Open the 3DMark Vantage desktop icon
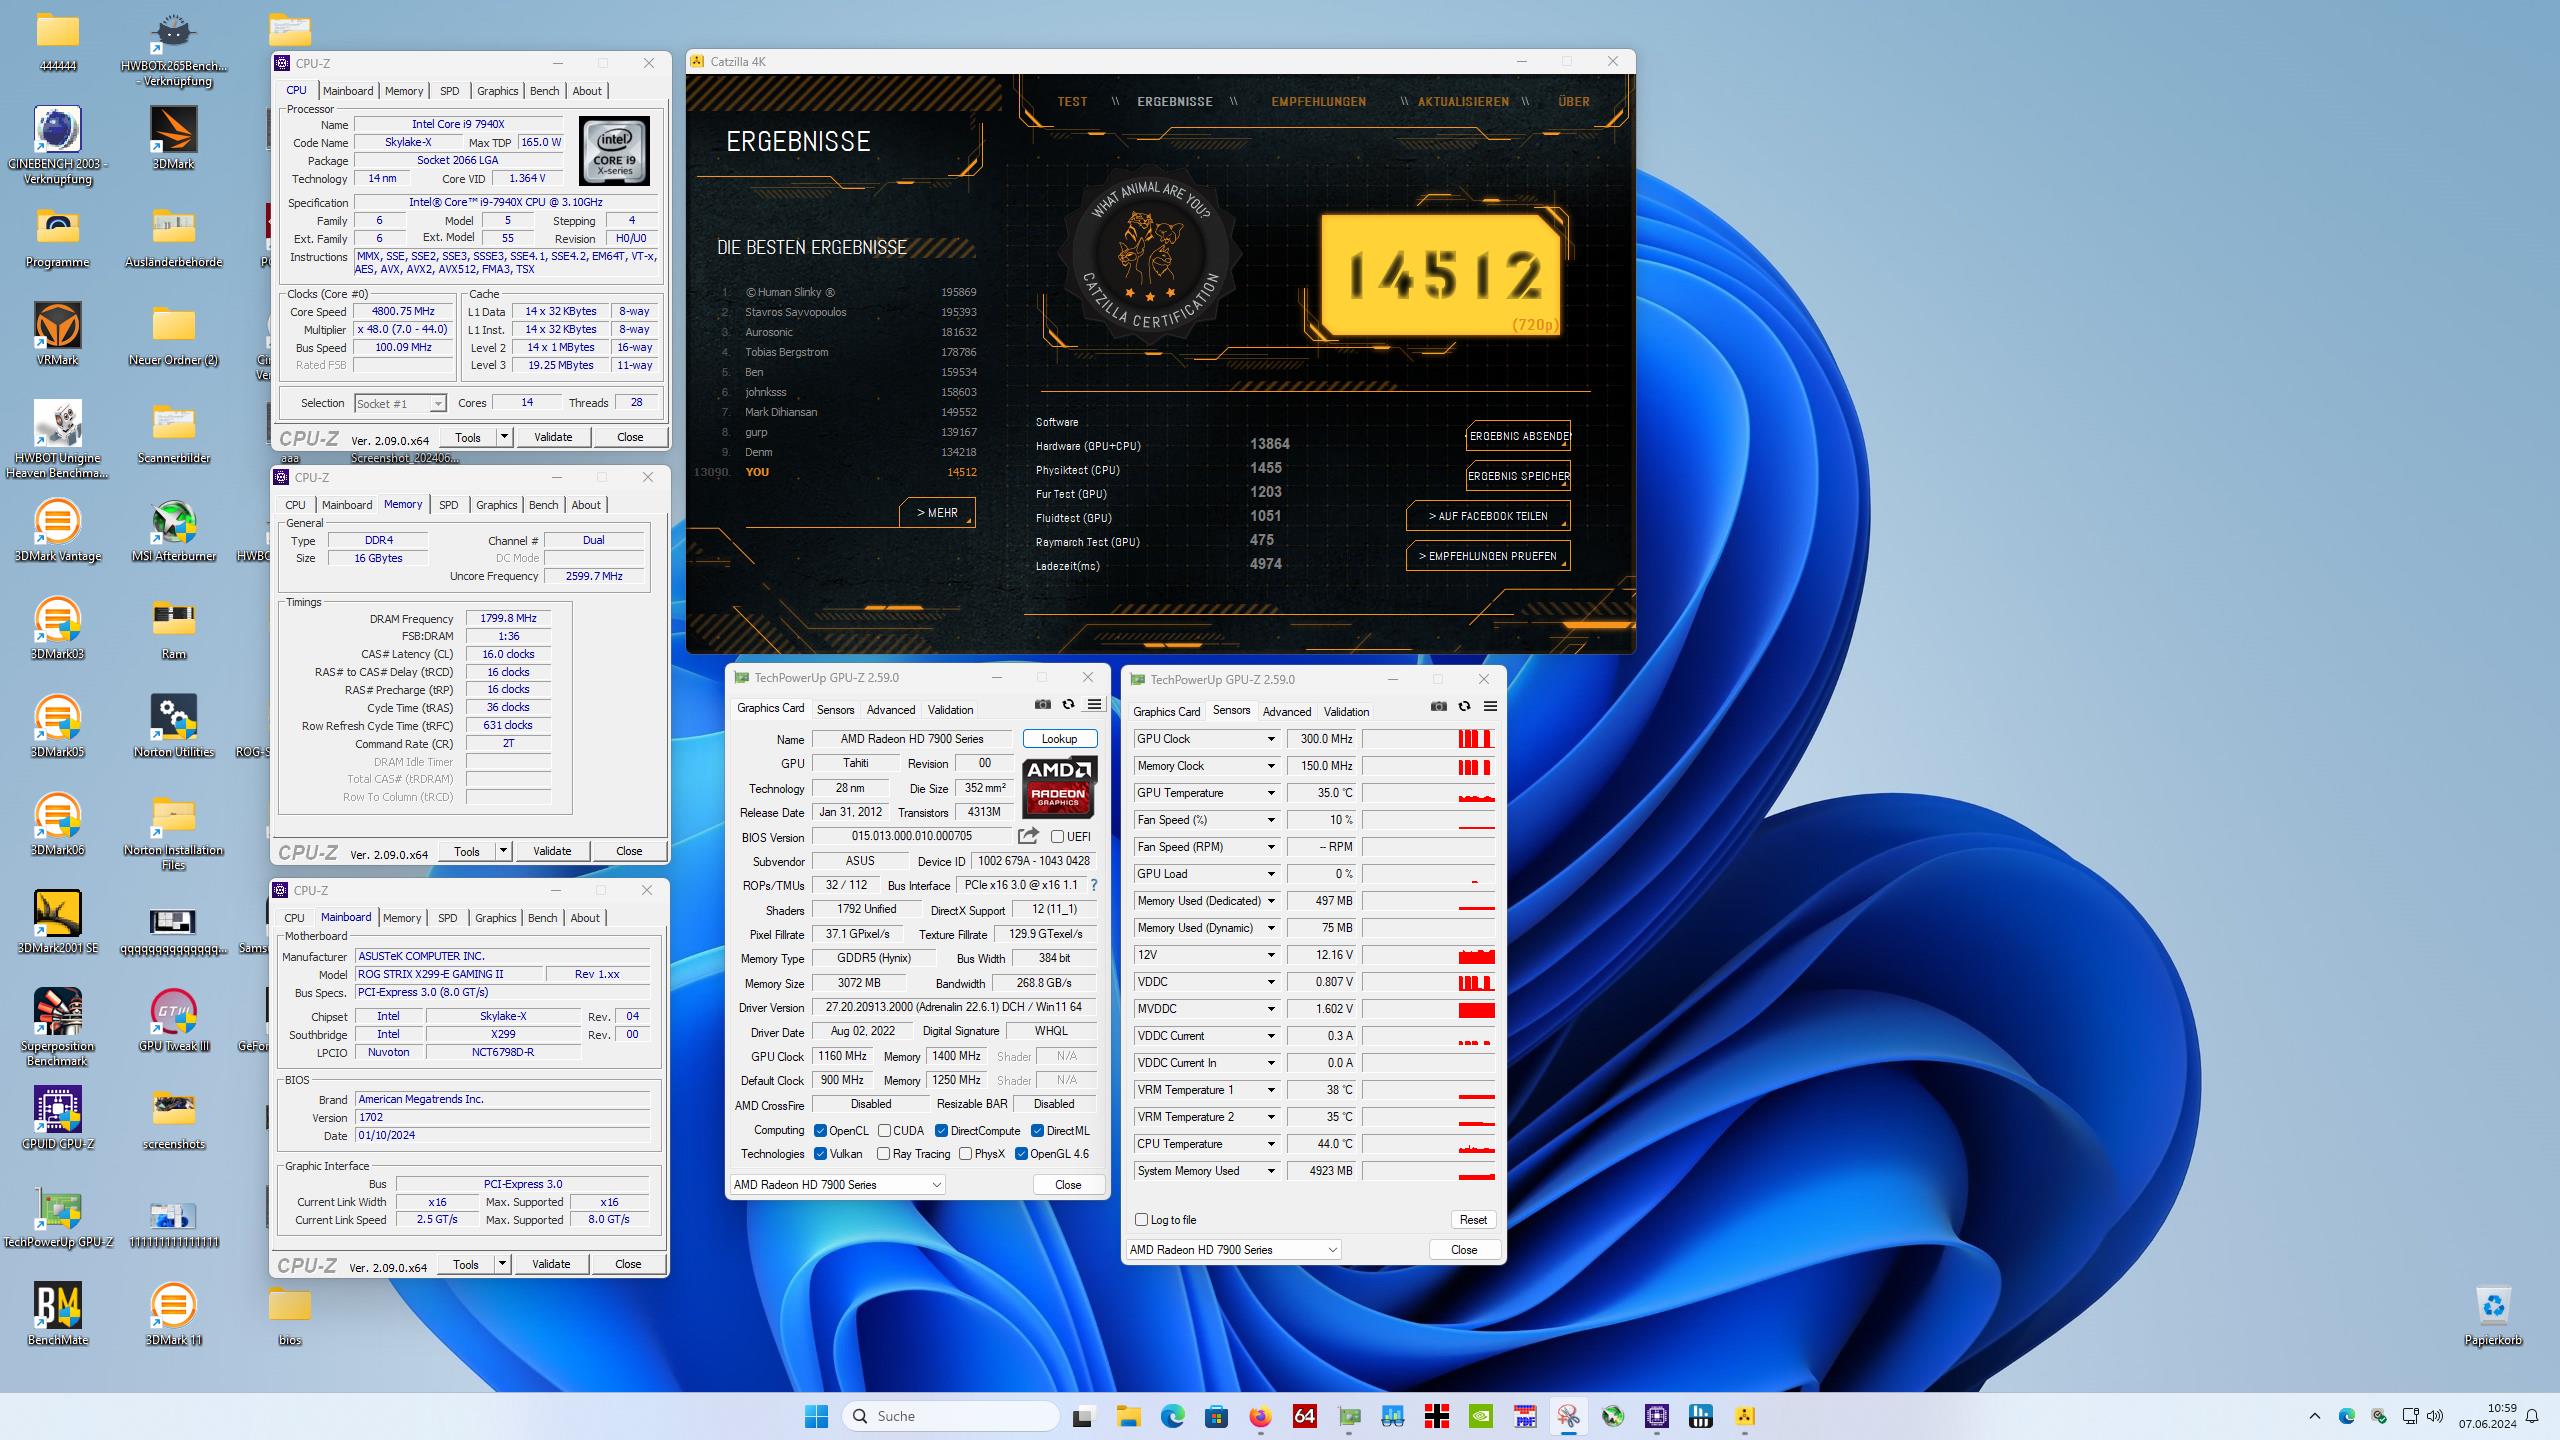The height and width of the screenshot is (1440, 2560). (58, 531)
